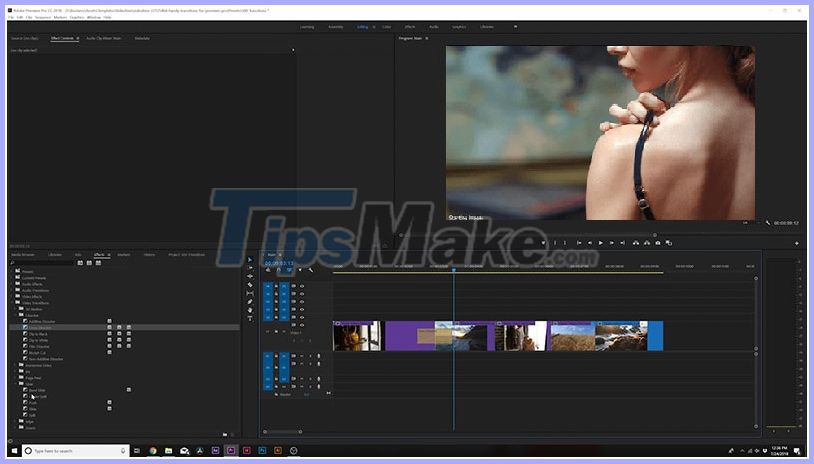
Task: Open the Effect Controls tab
Action: [x=62, y=38]
